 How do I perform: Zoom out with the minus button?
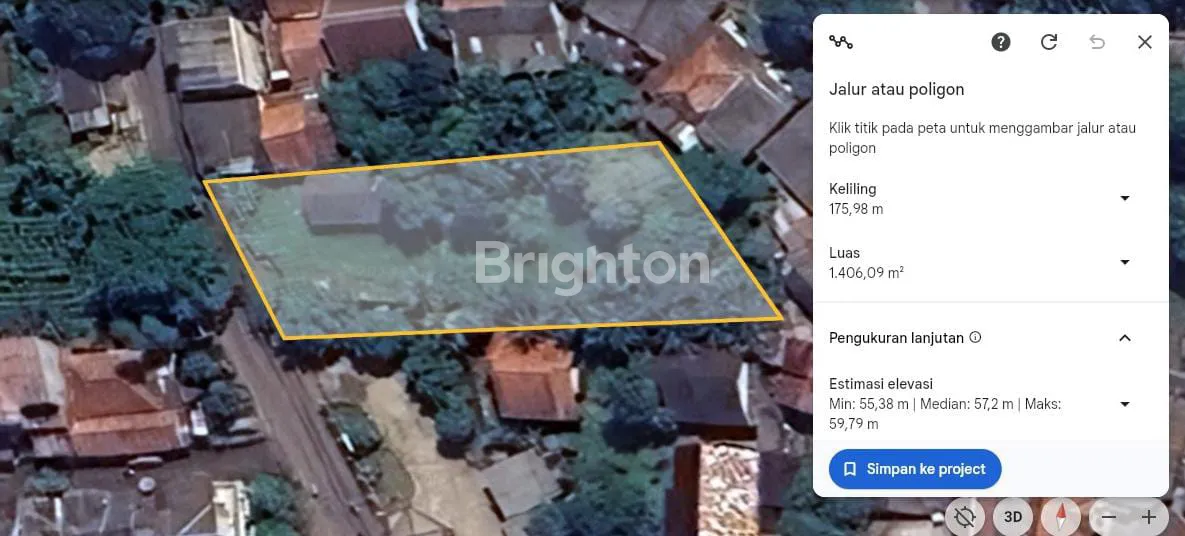(1109, 517)
